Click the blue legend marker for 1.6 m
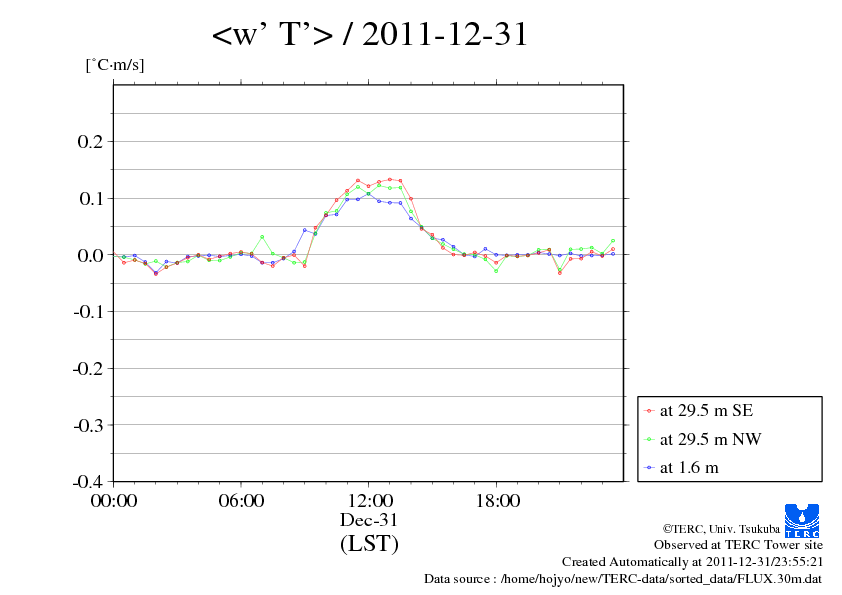842x595 pixels. 649,468
